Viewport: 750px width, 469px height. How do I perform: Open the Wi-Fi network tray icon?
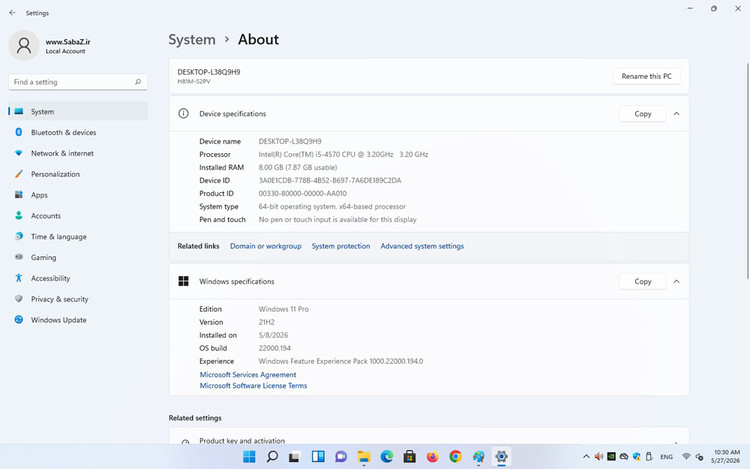686,457
